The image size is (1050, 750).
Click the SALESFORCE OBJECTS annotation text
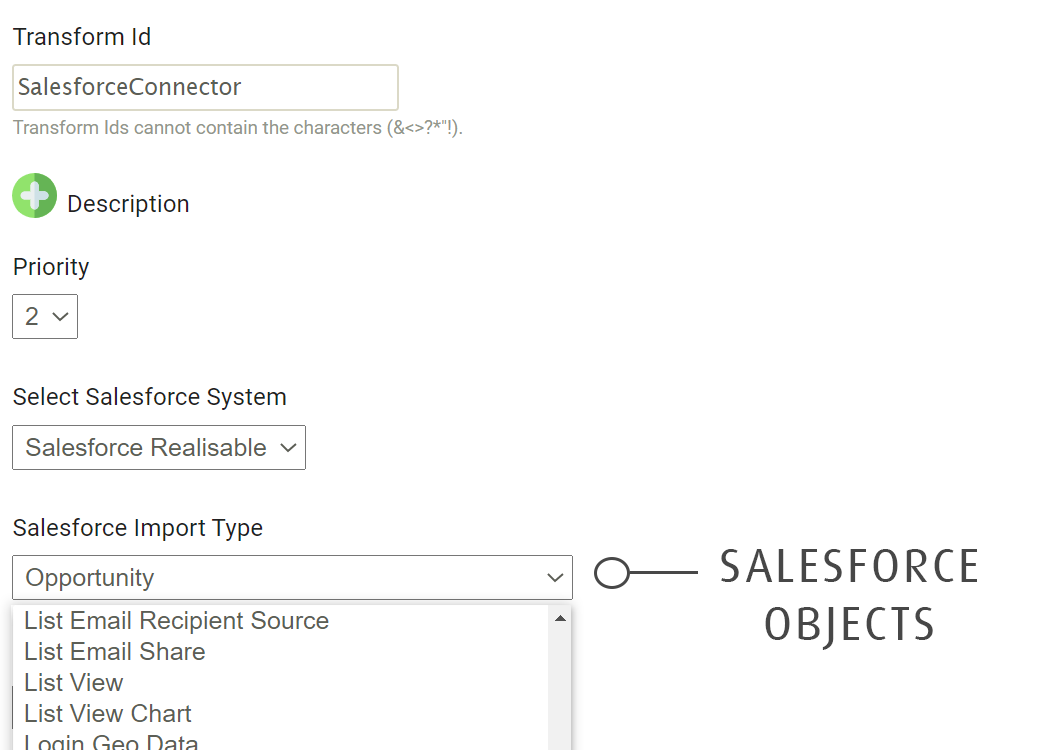[x=849, y=595]
